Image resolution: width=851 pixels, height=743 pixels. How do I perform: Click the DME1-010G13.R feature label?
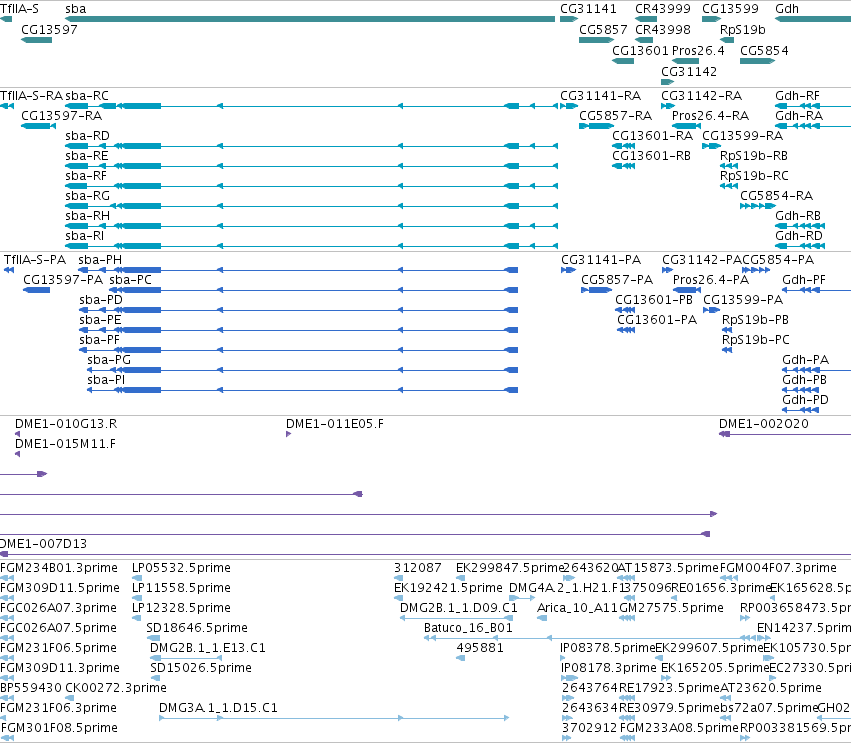point(66,424)
